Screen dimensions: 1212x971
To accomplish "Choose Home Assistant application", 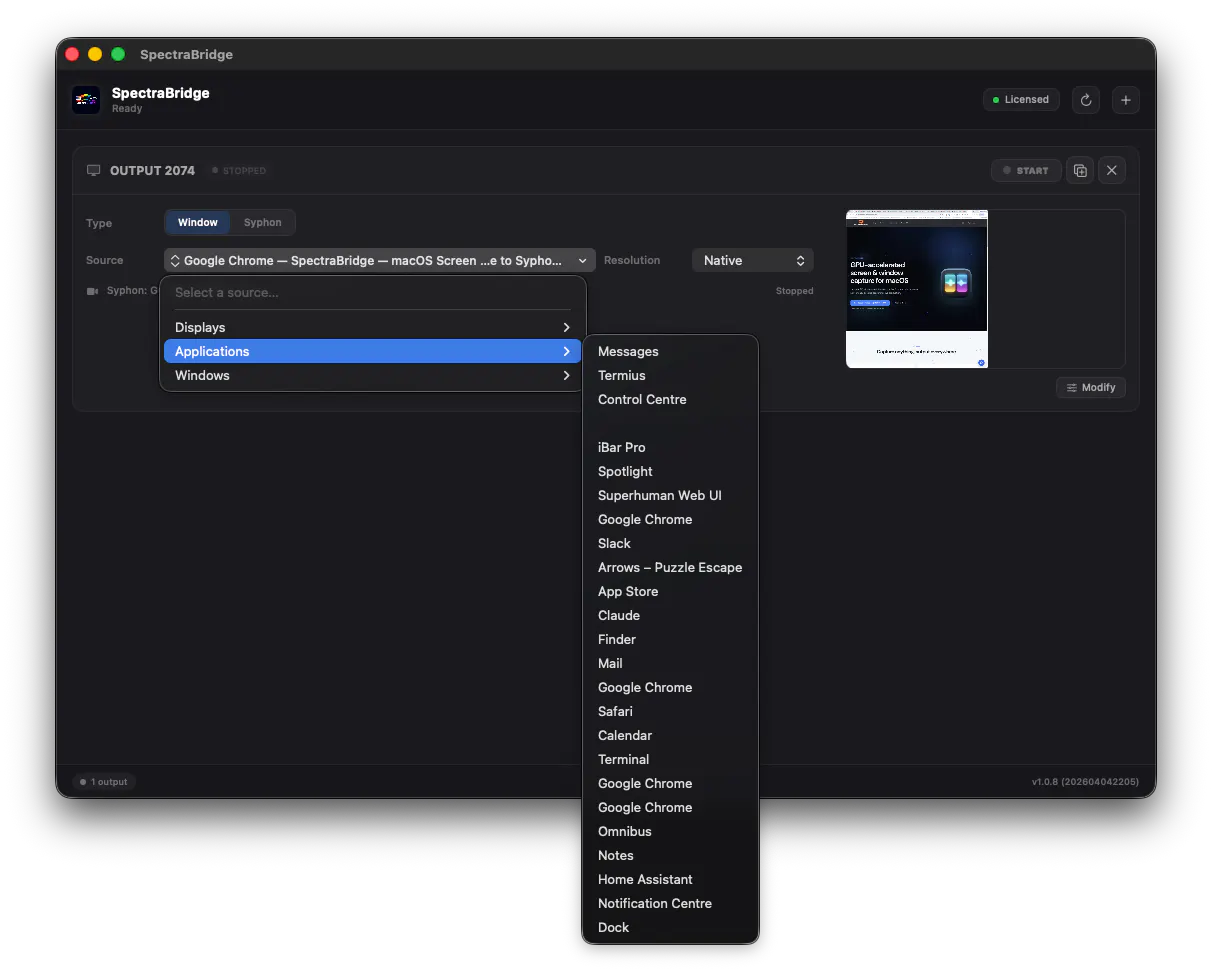I will 670,879.
